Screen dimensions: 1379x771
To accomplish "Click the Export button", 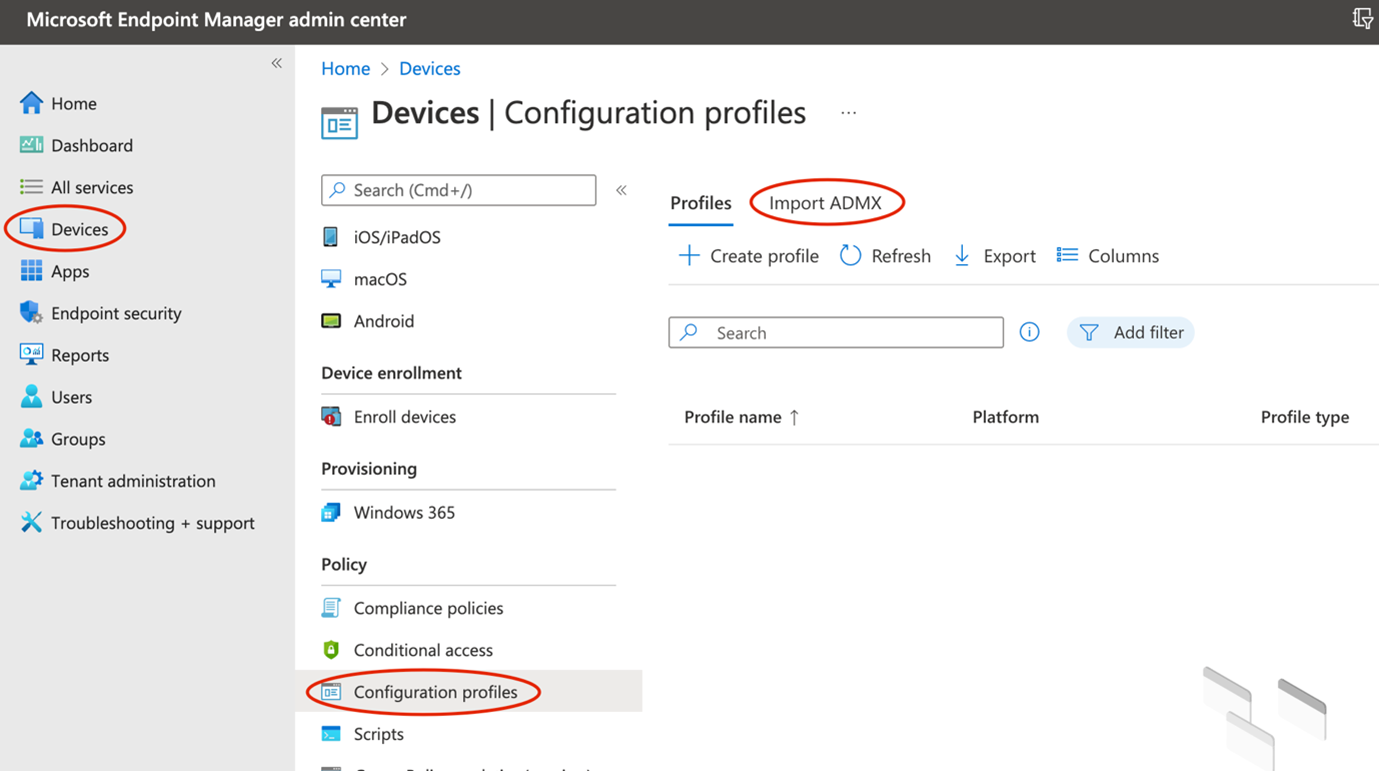I will click(x=994, y=256).
